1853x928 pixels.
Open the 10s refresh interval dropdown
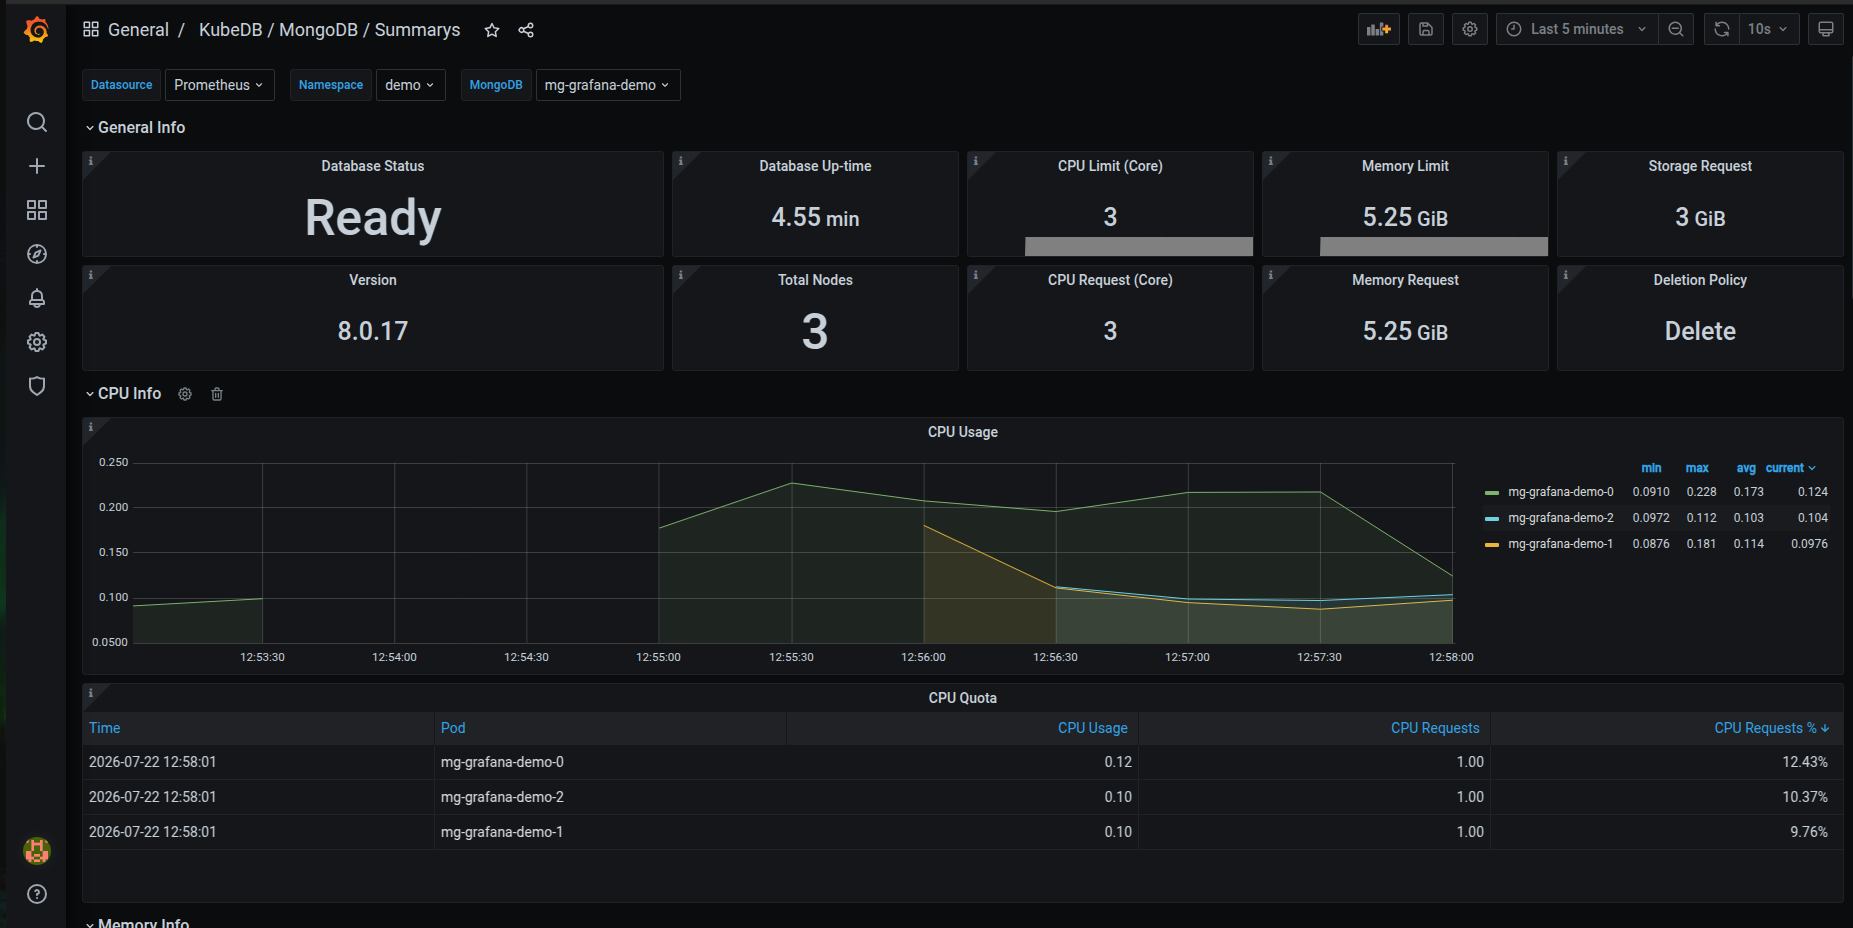(x=1767, y=29)
